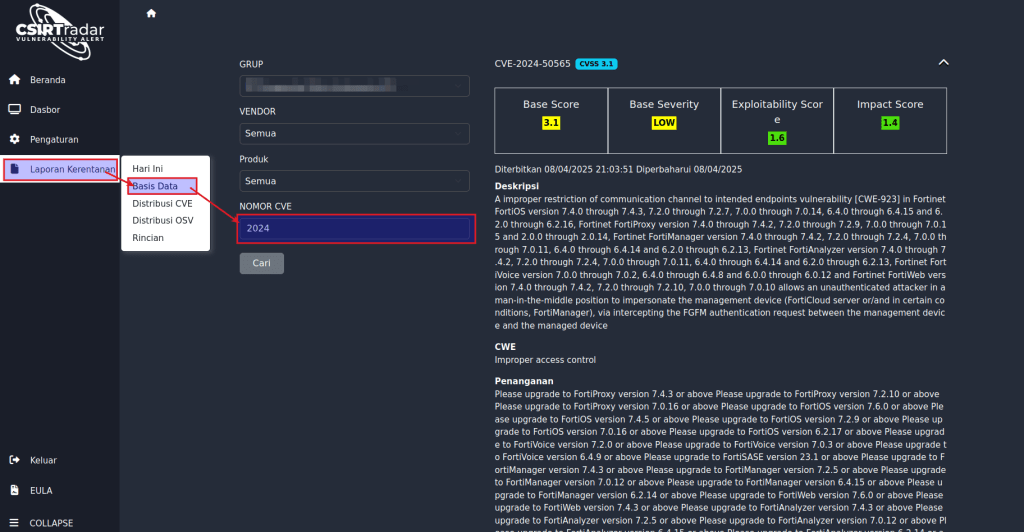Focus the NOMOR CVE input field

[x=355, y=228]
